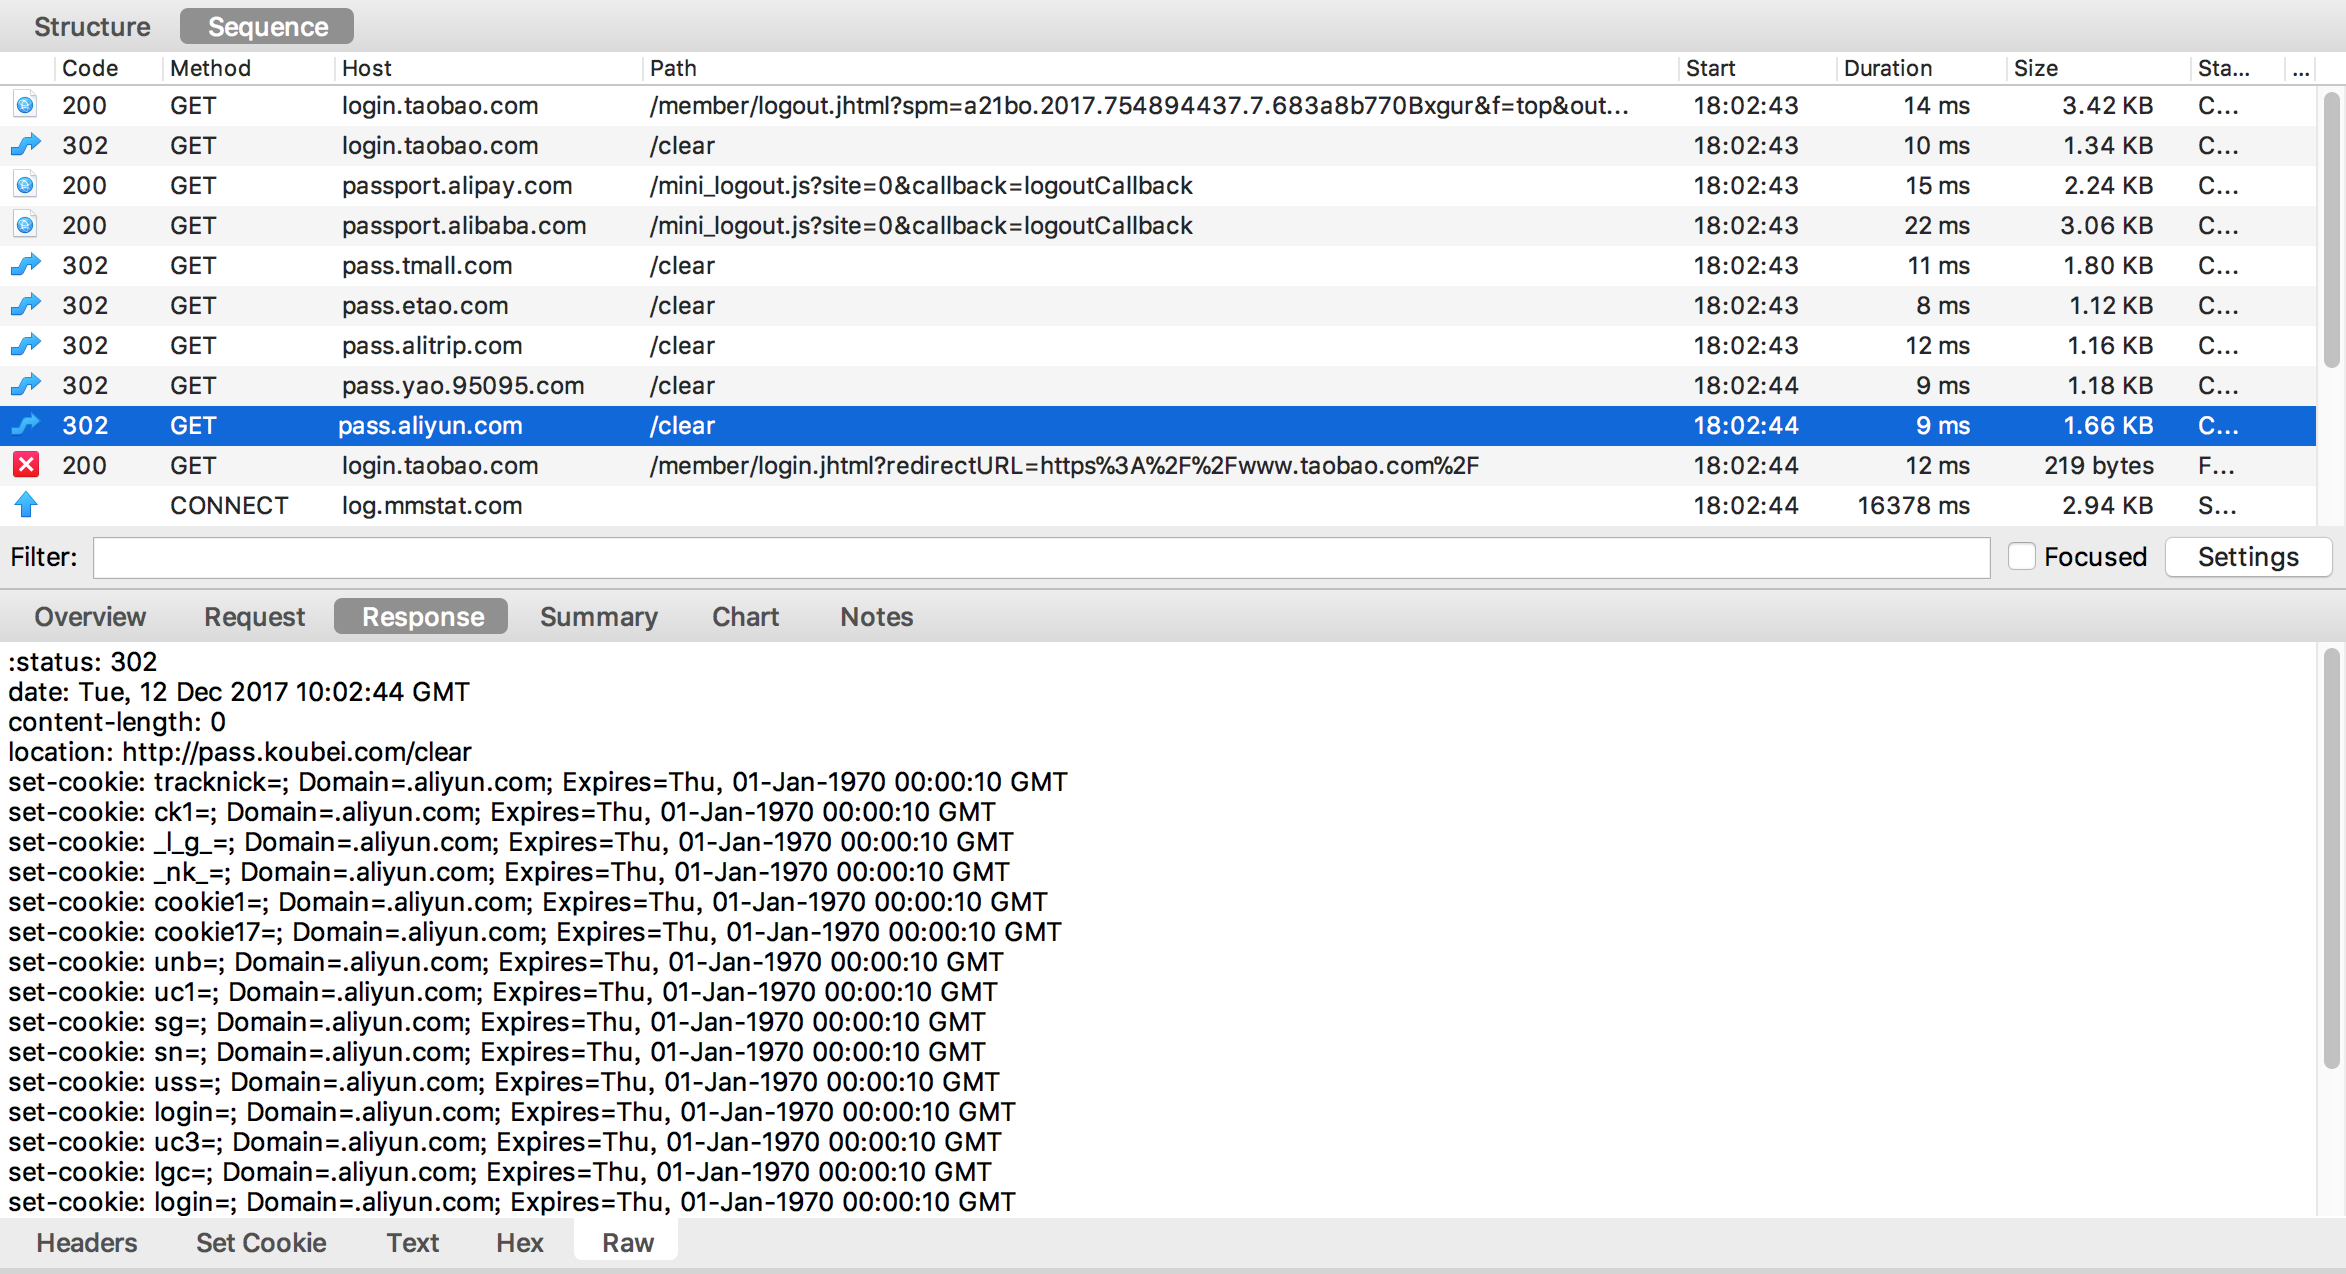Image resolution: width=2346 pixels, height=1274 pixels.
Task: Click the globe icon of login.taobao.com logout row
Action: click(25, 105)
